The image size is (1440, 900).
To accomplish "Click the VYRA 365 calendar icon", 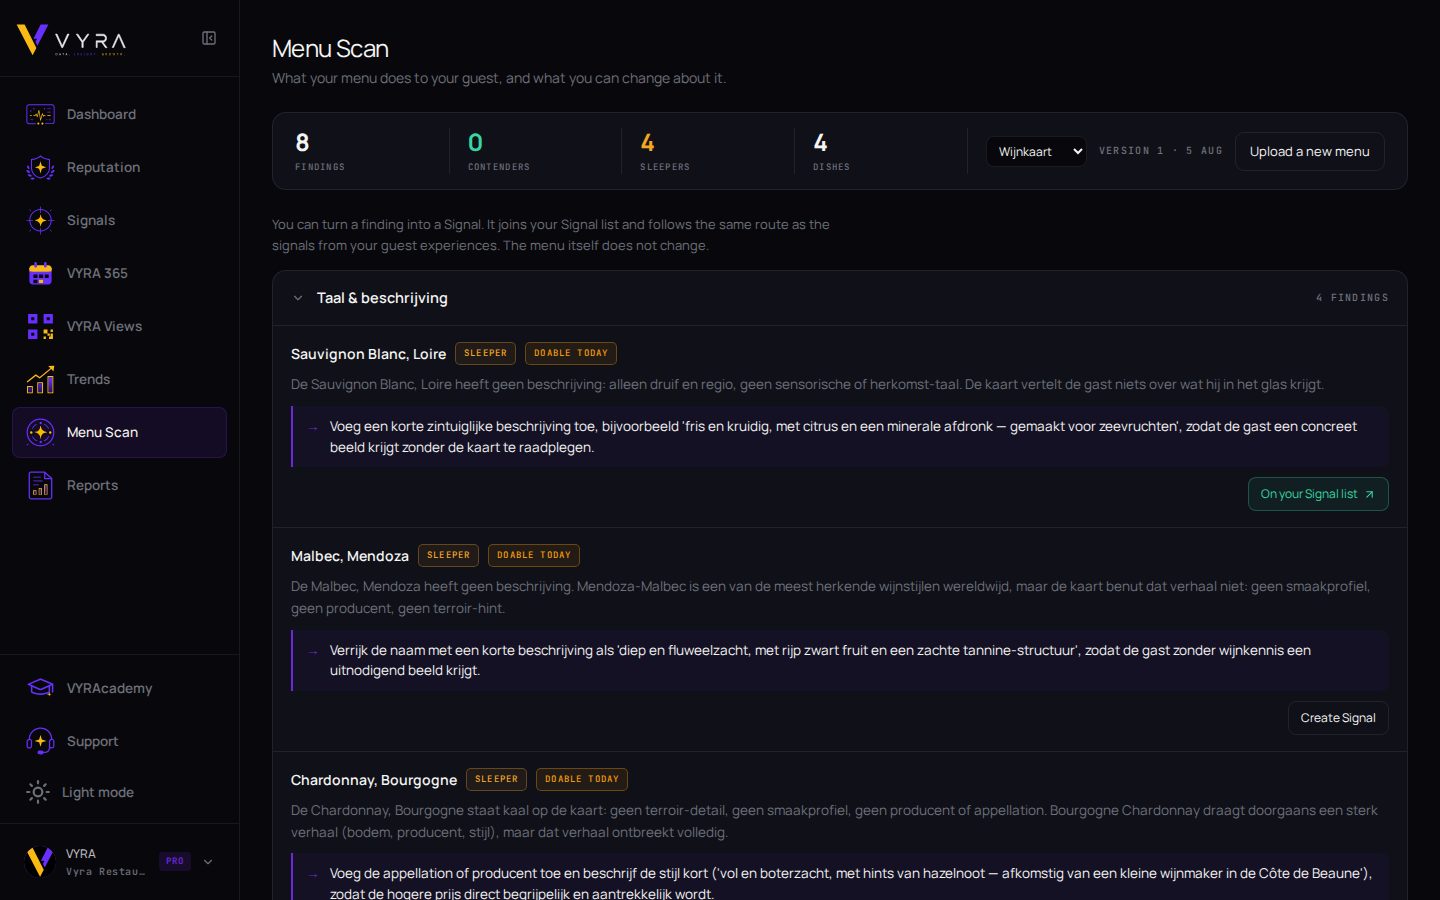I will [x=40, y=274].
